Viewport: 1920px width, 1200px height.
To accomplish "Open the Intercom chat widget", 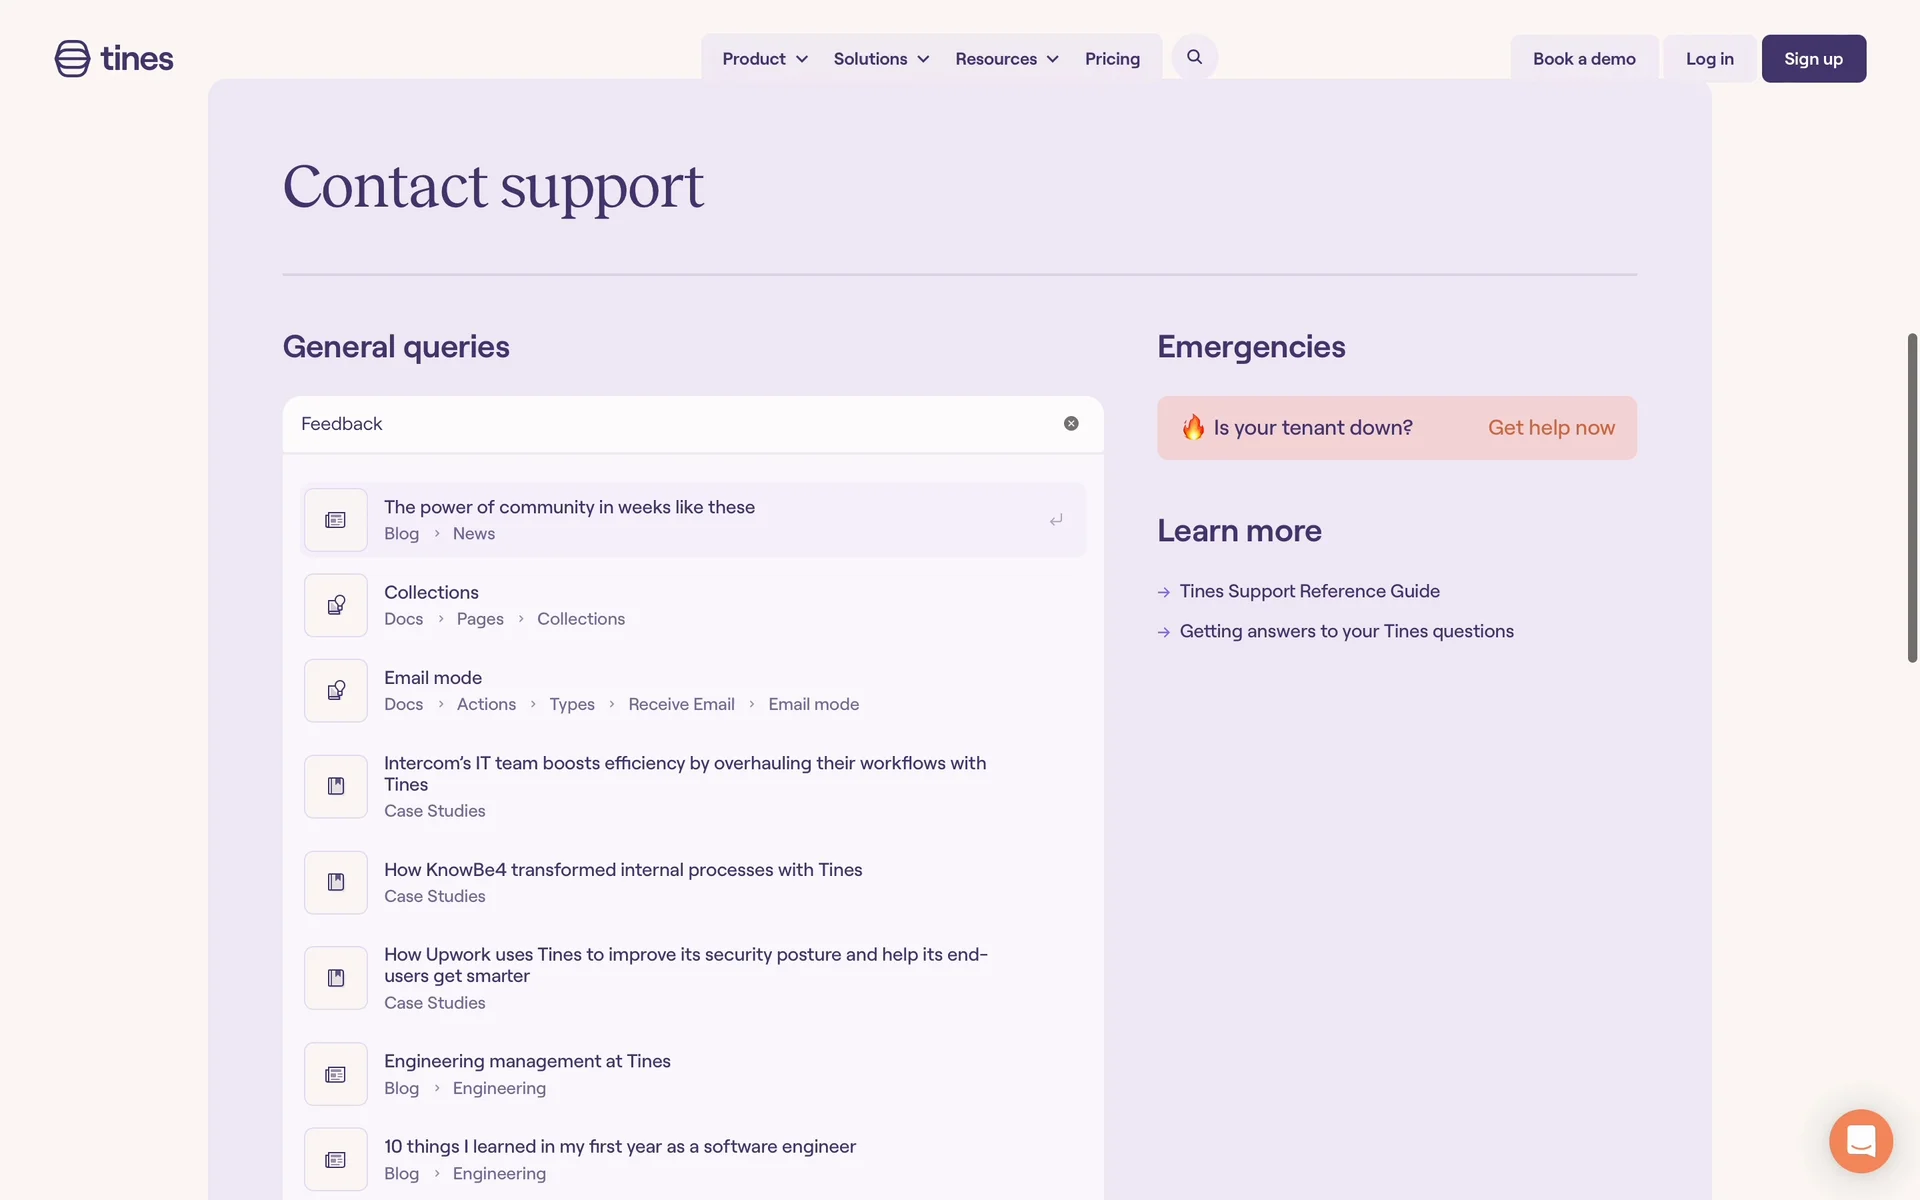I will (x=1860, y=1141).
